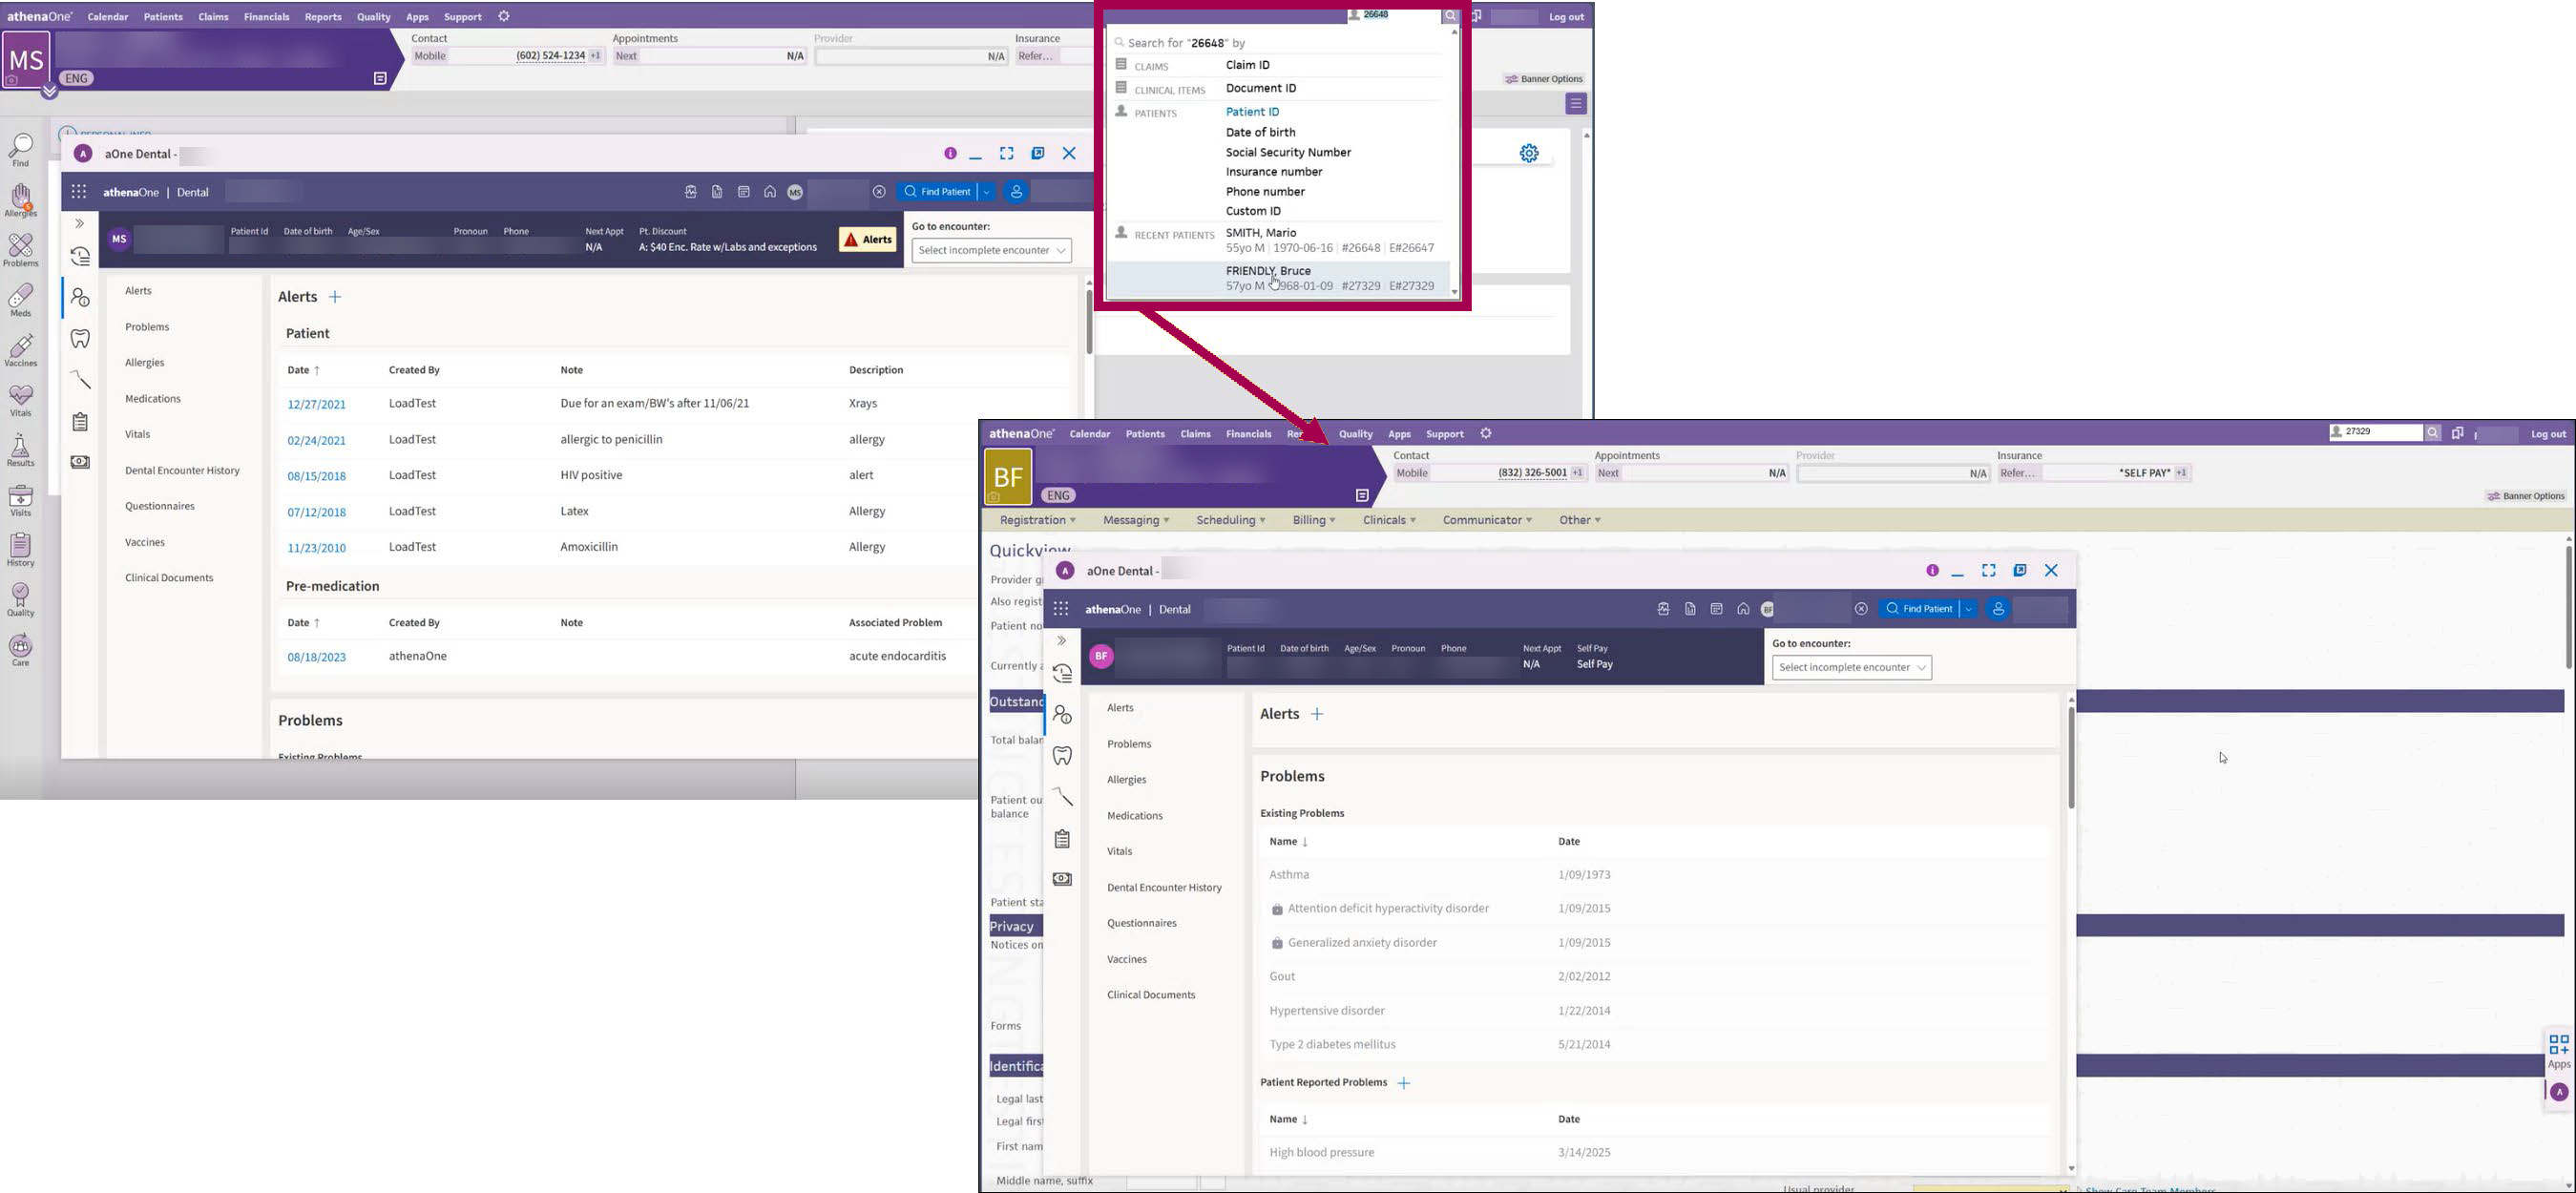Click the yellow Alerts button in MS banner
2576x1193 pixels.
[x=867, y=240]
